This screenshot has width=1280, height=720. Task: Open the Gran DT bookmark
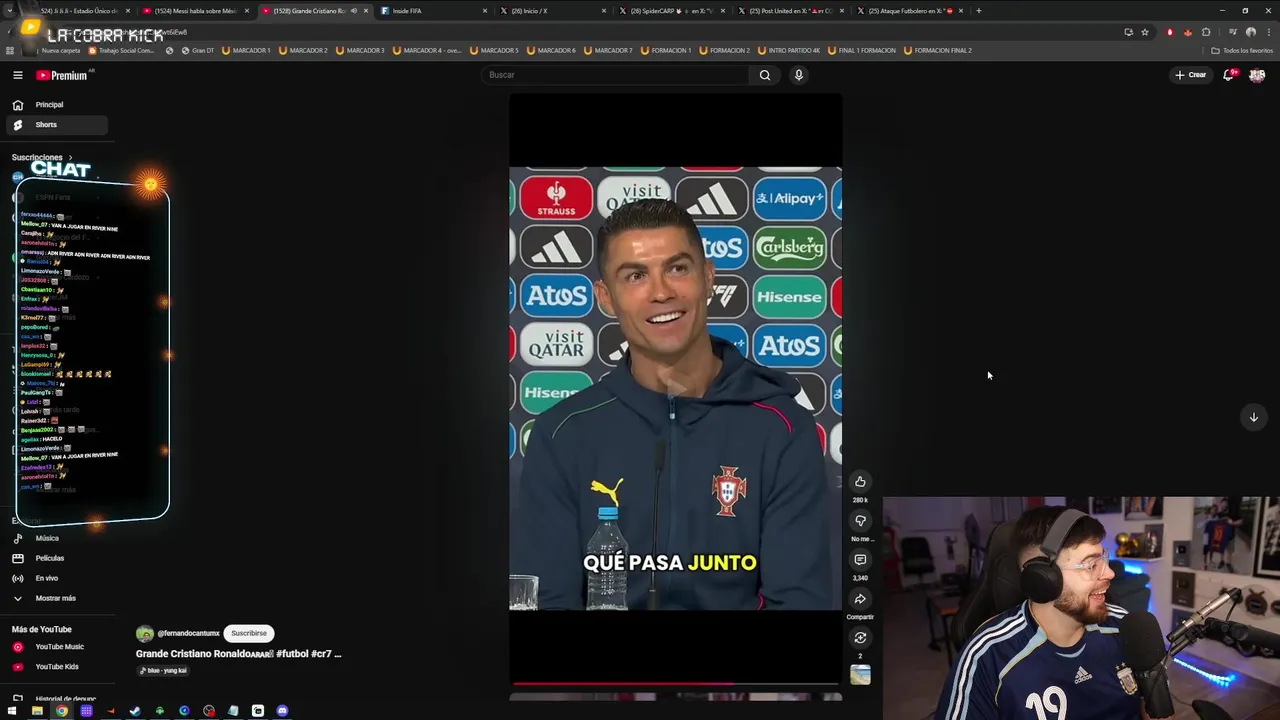(x=198, y=50)
